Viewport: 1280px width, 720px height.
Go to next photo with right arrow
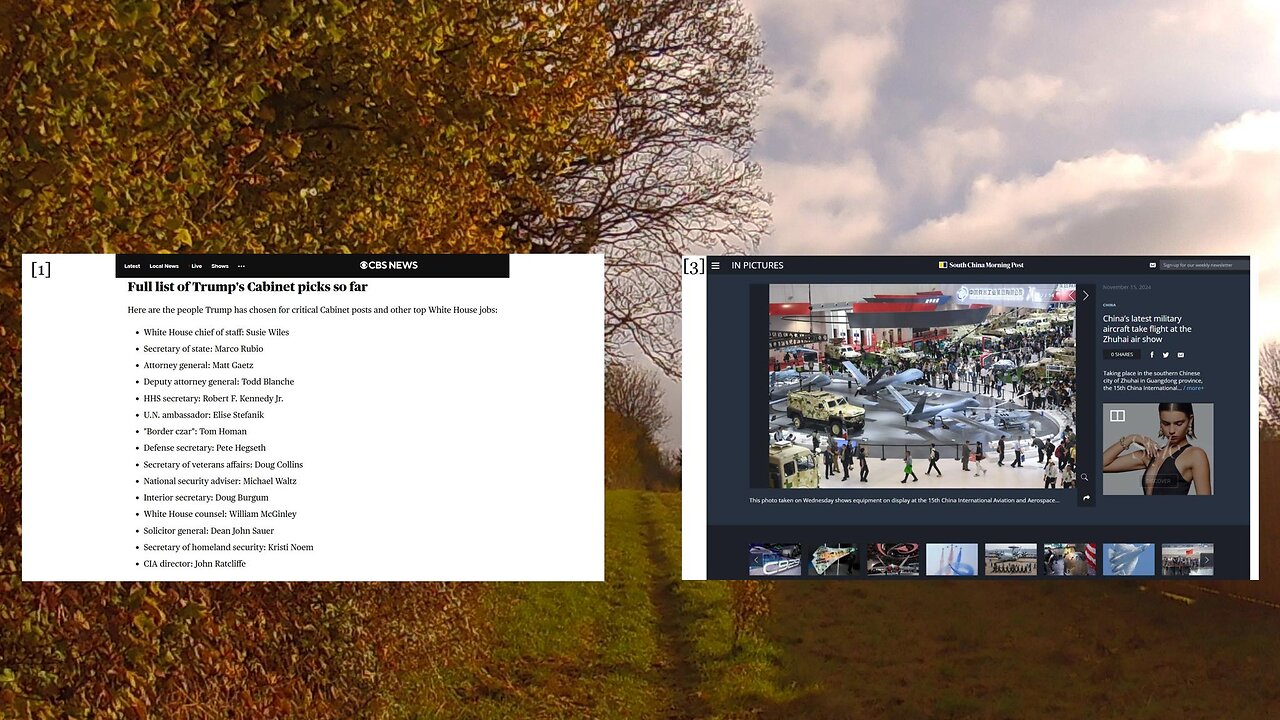[1085, 295]
